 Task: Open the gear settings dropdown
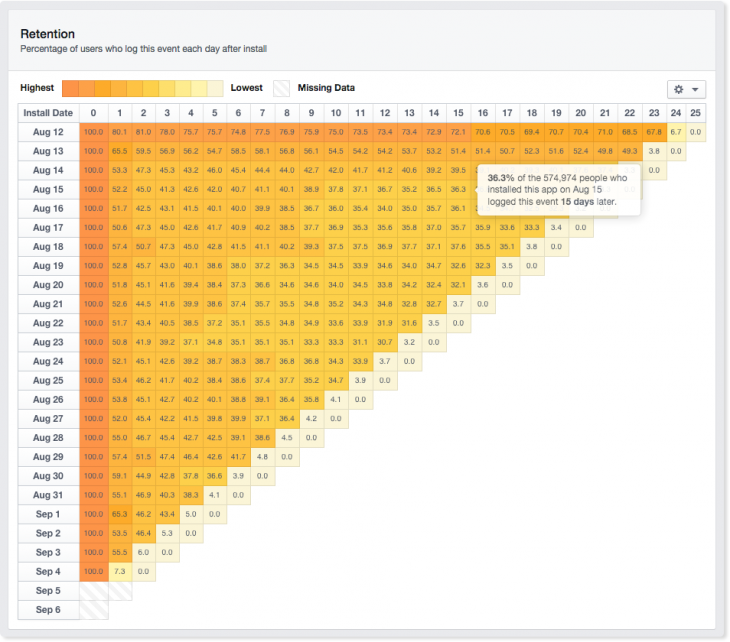(687, 89)
